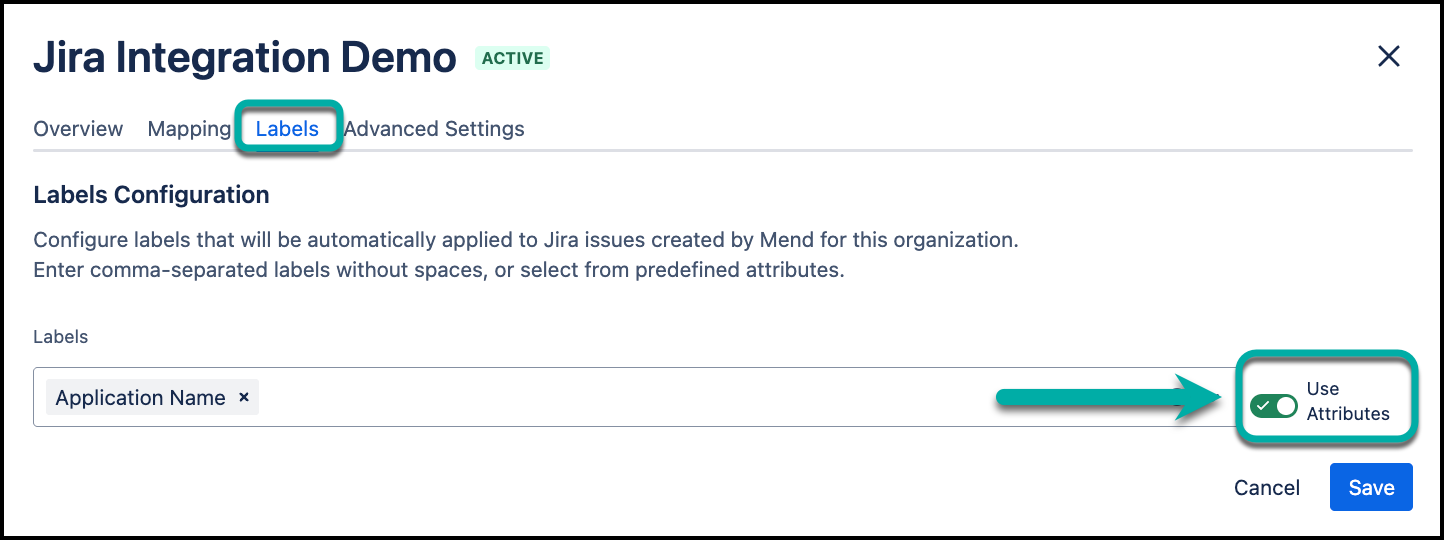Click the ACTIVE status badge
This screenshot has width=1444, height=540.
[x=512, y=58]
